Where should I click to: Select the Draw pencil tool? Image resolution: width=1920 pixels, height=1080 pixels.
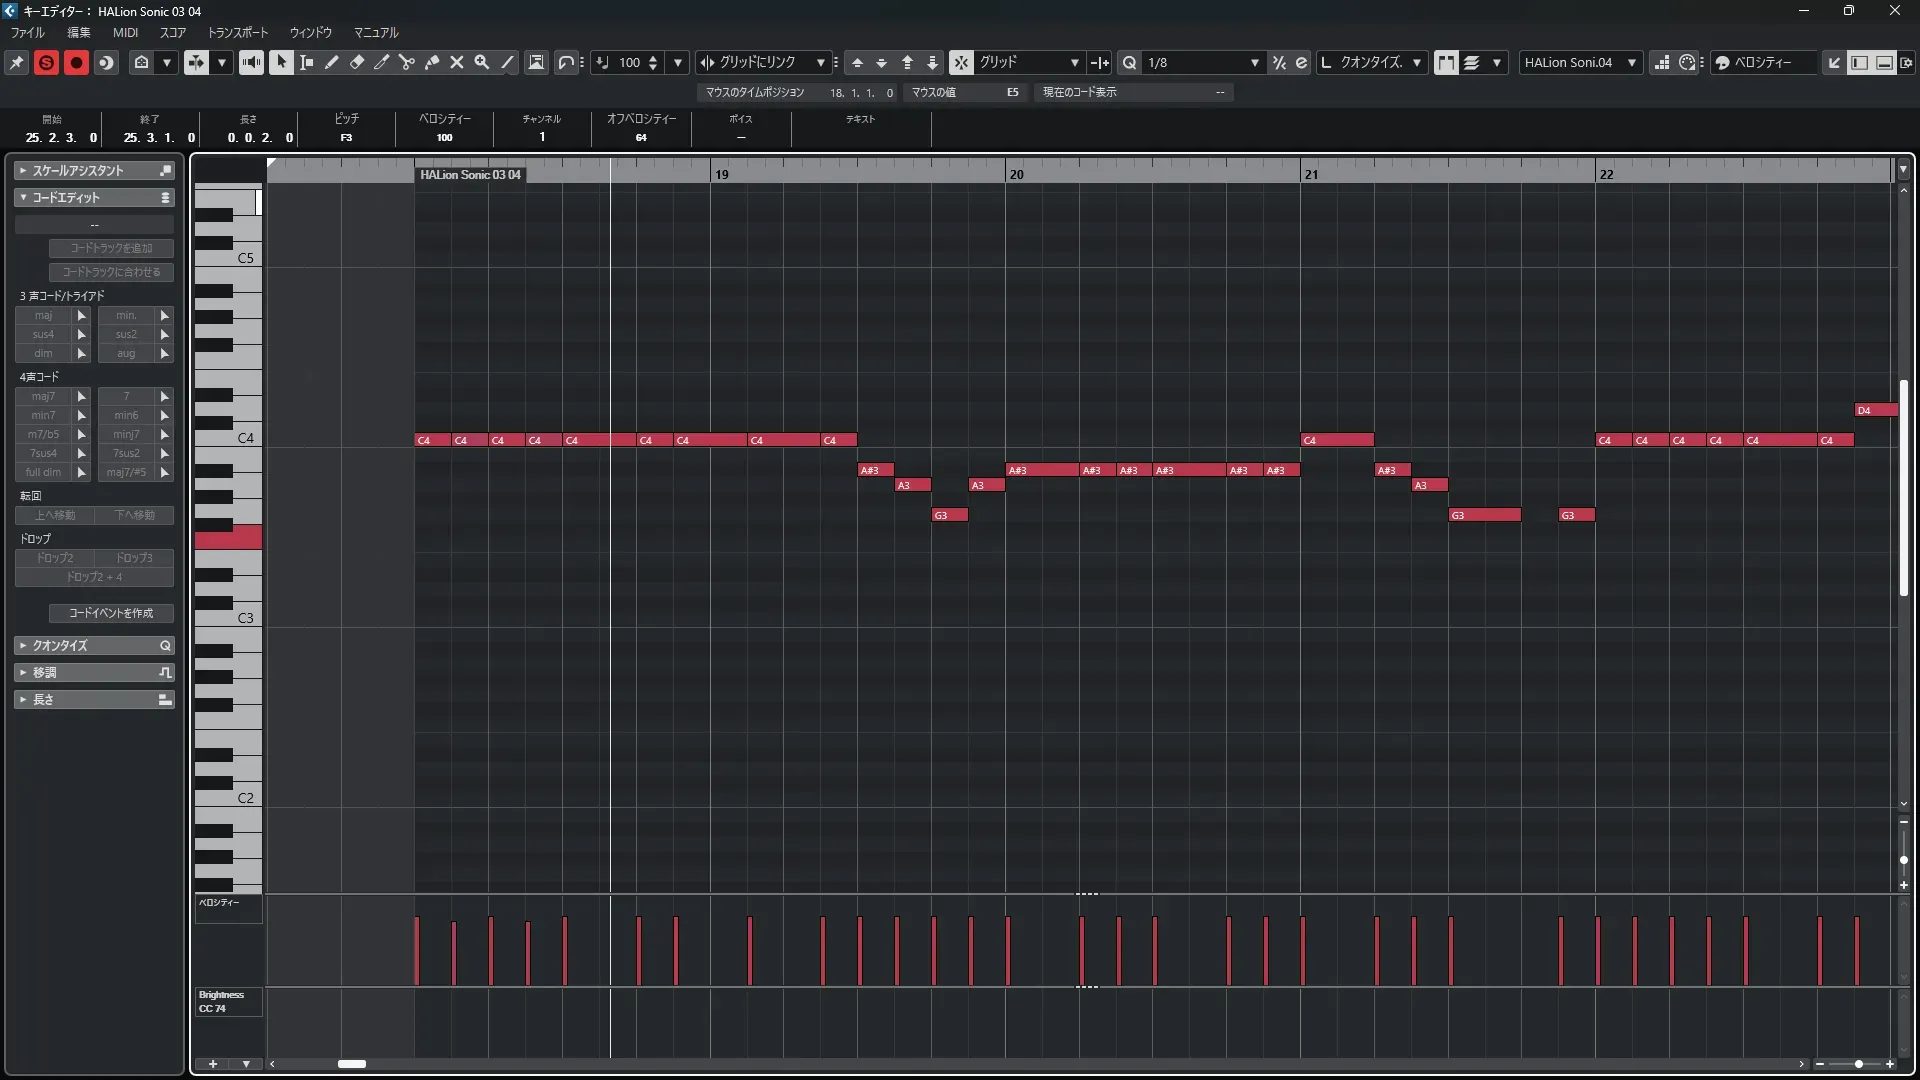(332, 62)
